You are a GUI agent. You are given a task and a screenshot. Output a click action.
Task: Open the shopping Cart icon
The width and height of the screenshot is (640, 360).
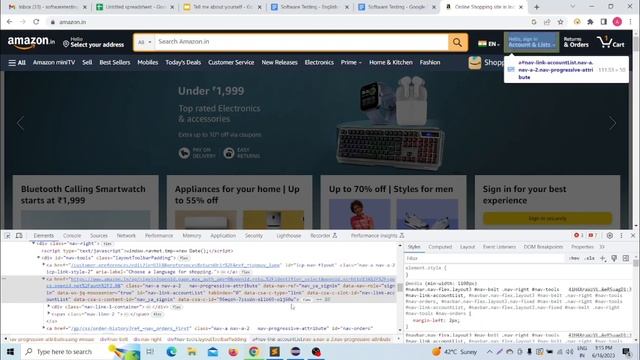(x=611, y=42)
